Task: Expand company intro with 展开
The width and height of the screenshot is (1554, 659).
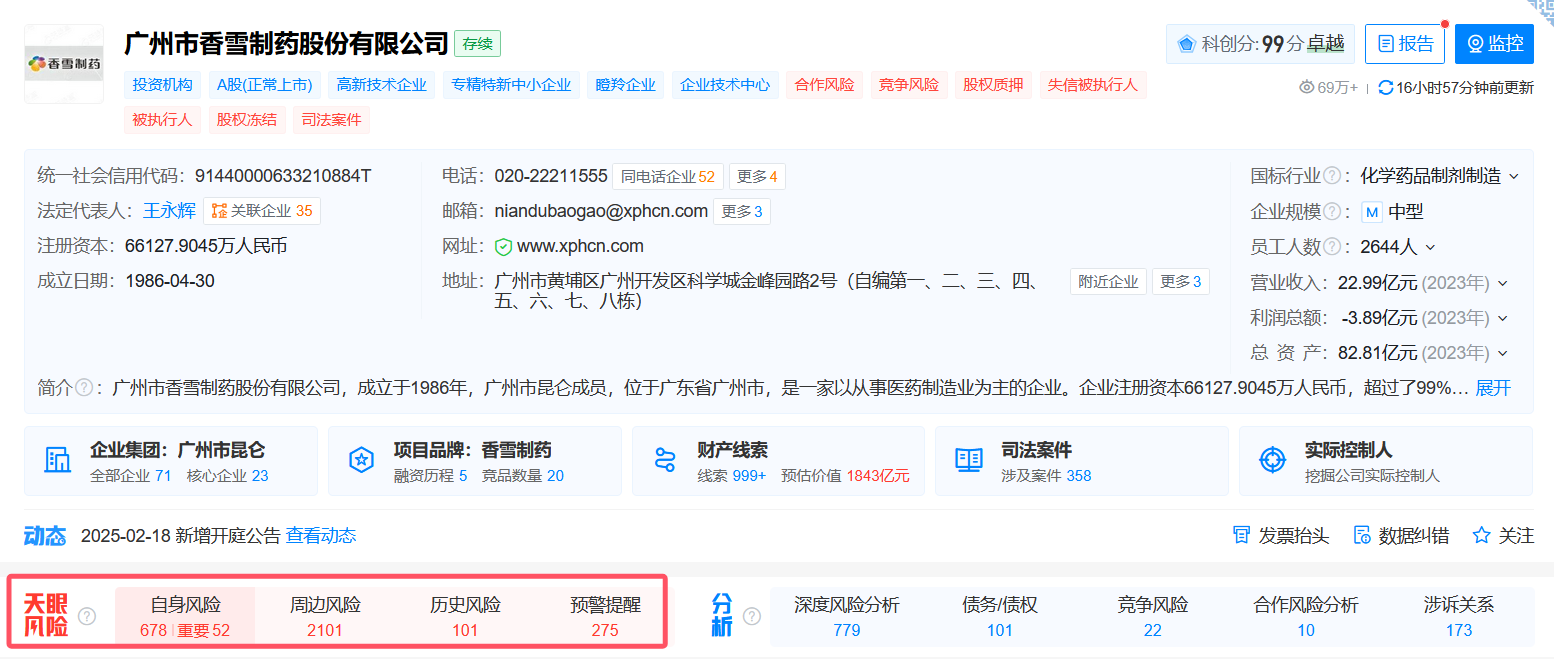Action: coord(1493,388)
